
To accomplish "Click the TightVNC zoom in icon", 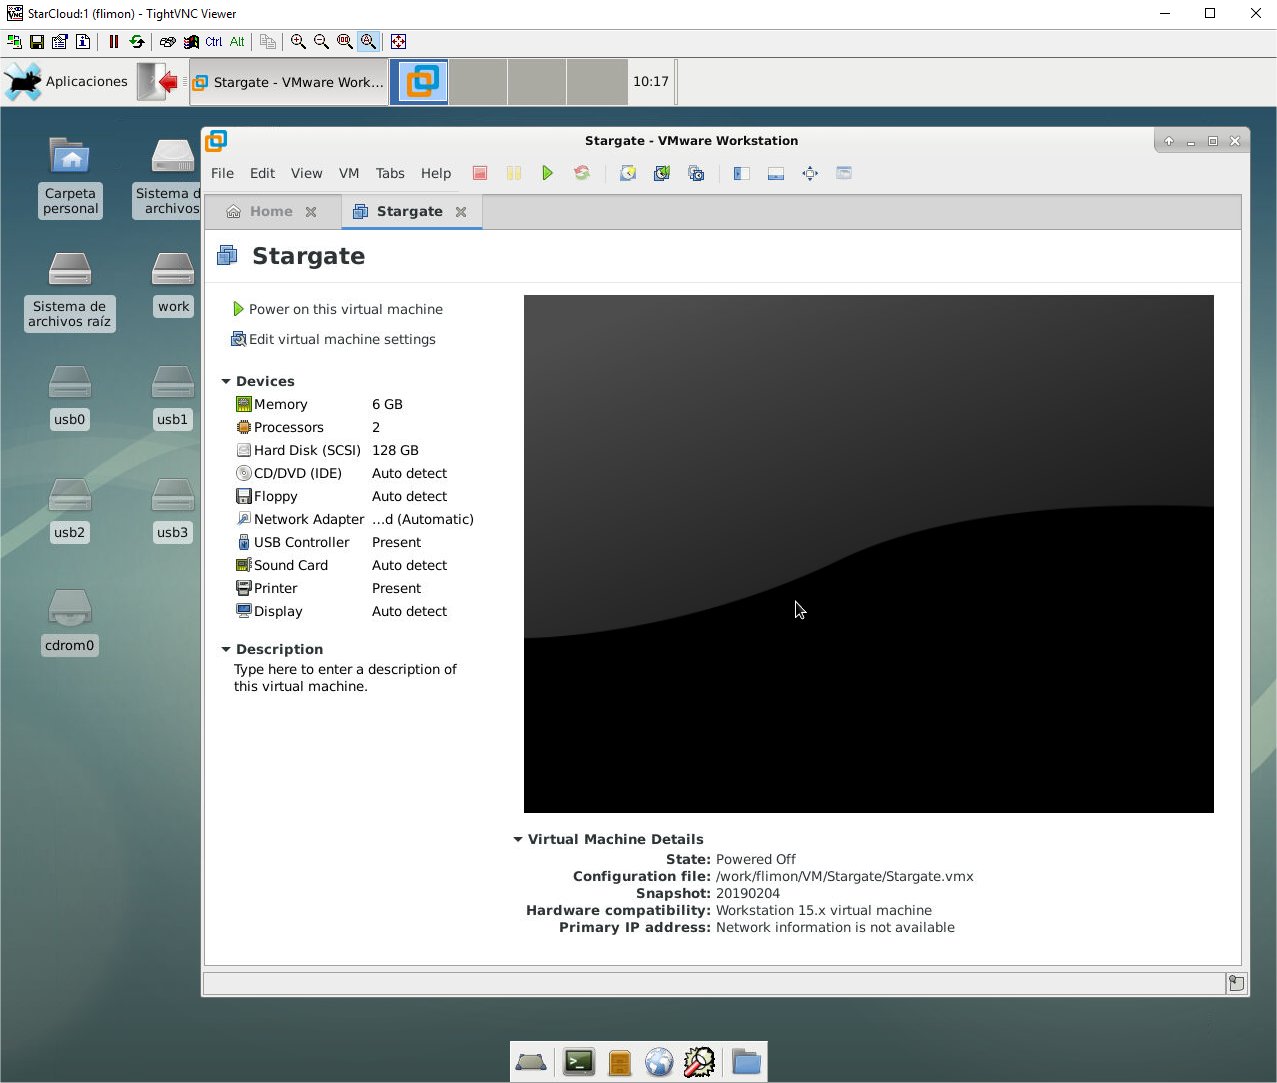I will (298, 41).
